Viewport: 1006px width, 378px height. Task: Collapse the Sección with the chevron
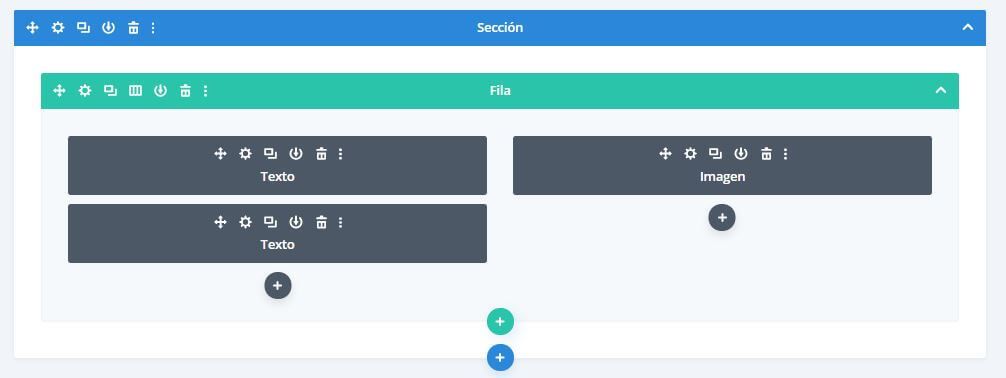(968, 28)
